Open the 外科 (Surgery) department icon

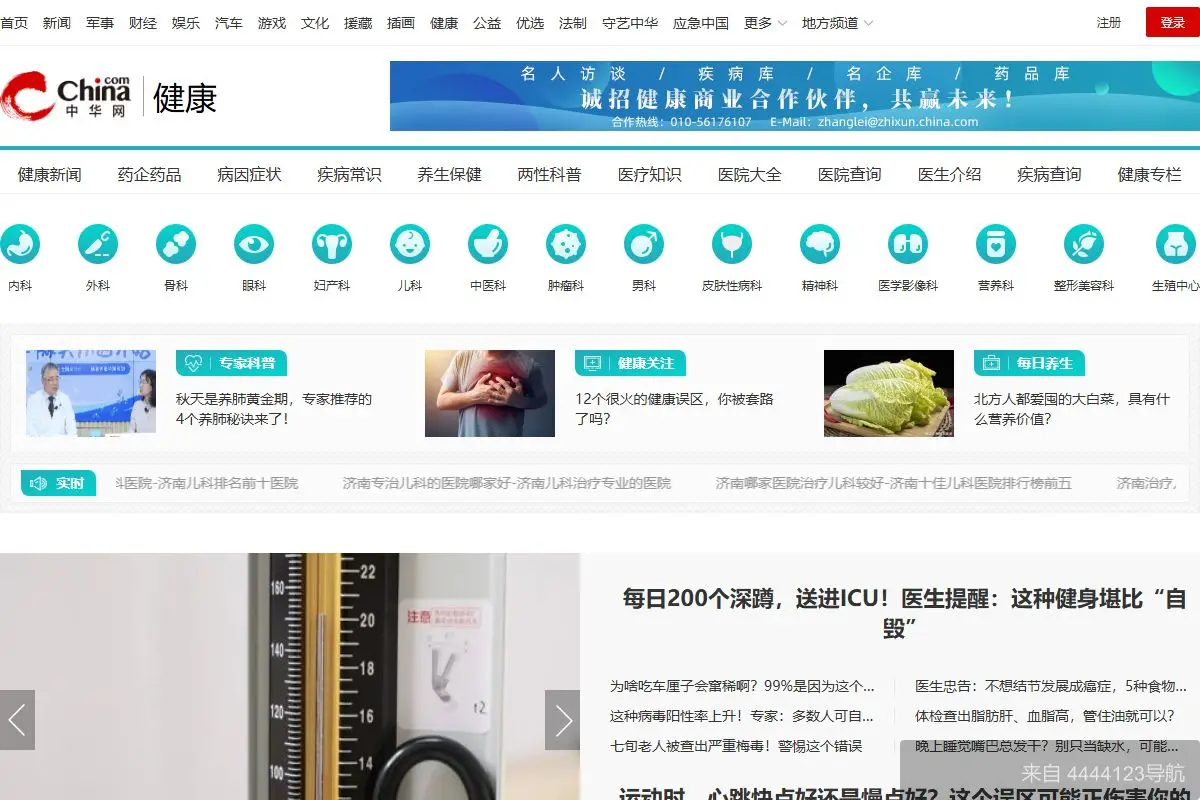pyautogui.click(x=98, y=242)
